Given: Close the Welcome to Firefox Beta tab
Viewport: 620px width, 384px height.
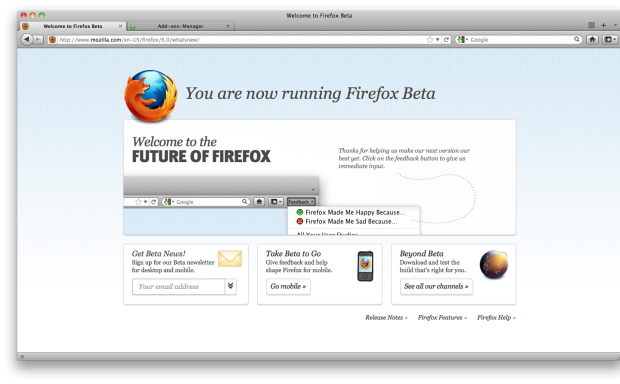Looking at the screenshot, I should (120, 26).
